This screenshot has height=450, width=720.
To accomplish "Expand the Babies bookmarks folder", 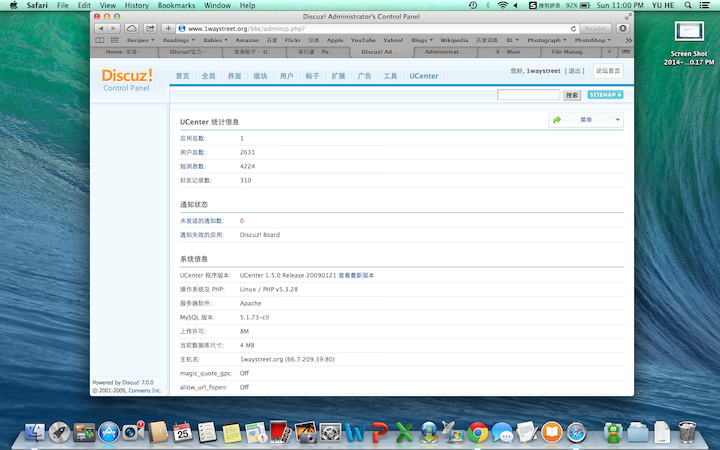I will point(216,40).
